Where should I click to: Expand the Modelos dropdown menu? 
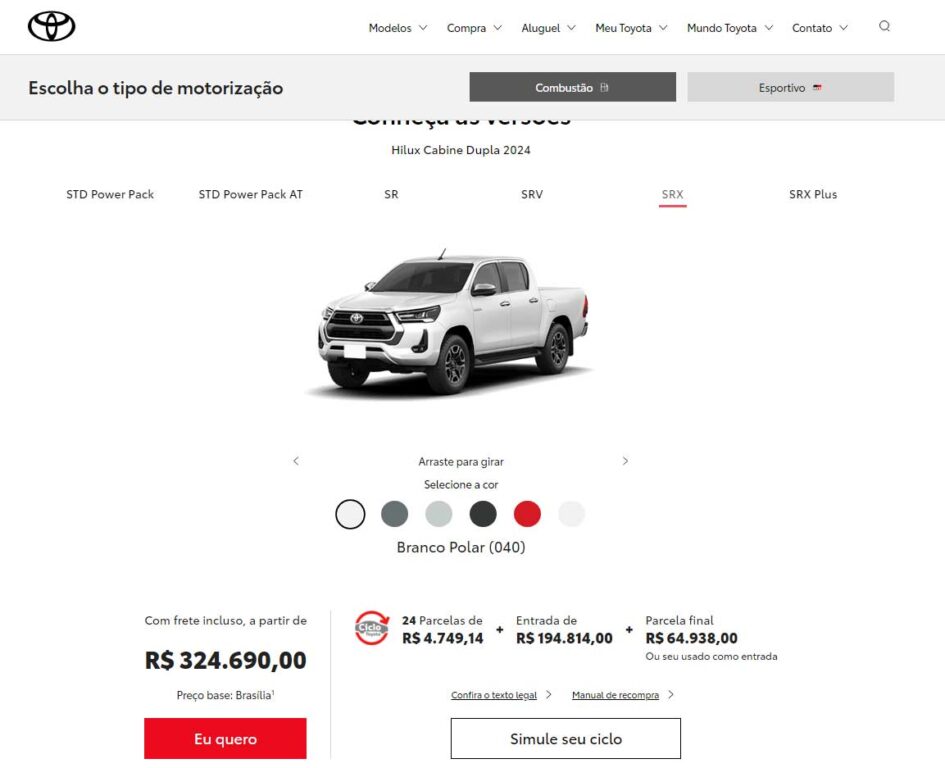coord(398,28)
